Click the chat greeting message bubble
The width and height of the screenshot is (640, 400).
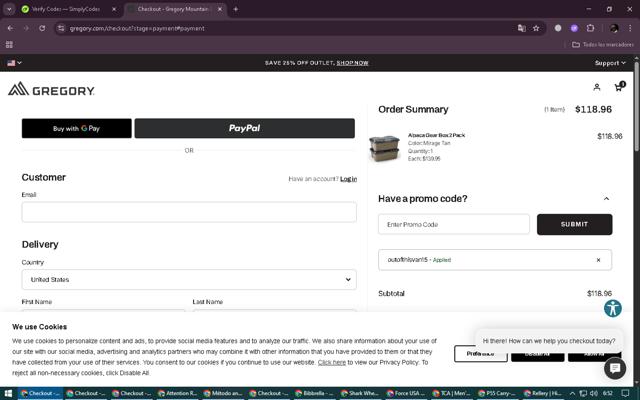pyautogui.click(x=549, y=341)
